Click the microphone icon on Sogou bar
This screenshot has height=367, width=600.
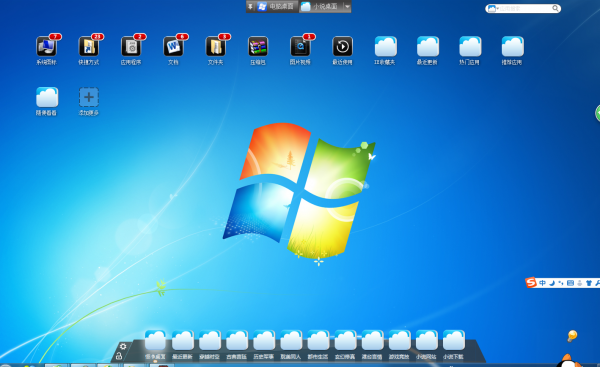point(580,283)
